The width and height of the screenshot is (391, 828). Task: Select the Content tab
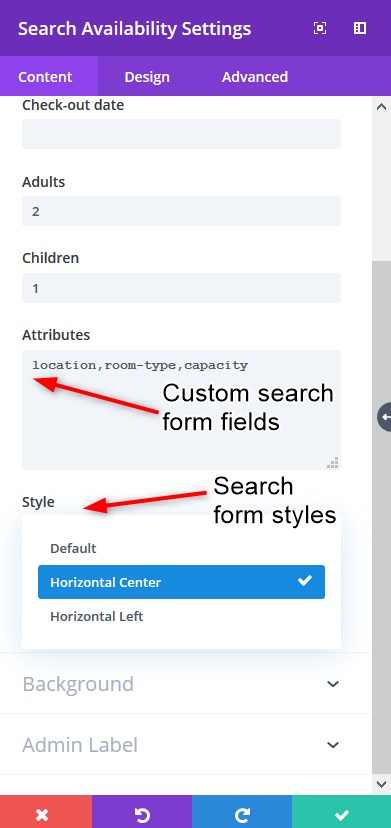click(45, 77)
